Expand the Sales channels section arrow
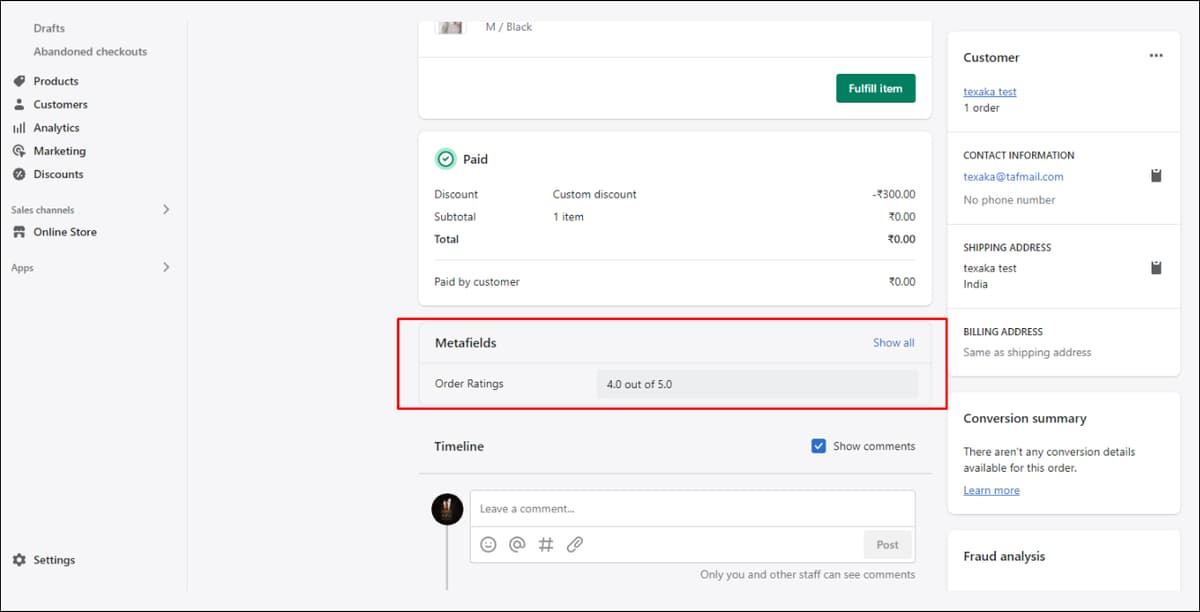This screenshot has height=612, width=1200. pos(166,210)
